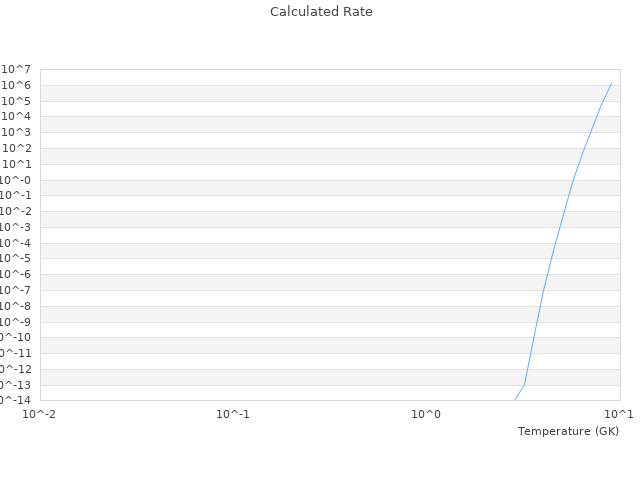
Task: Click the 10^4 y-axis tick label
Action: (x=16, y=117)
